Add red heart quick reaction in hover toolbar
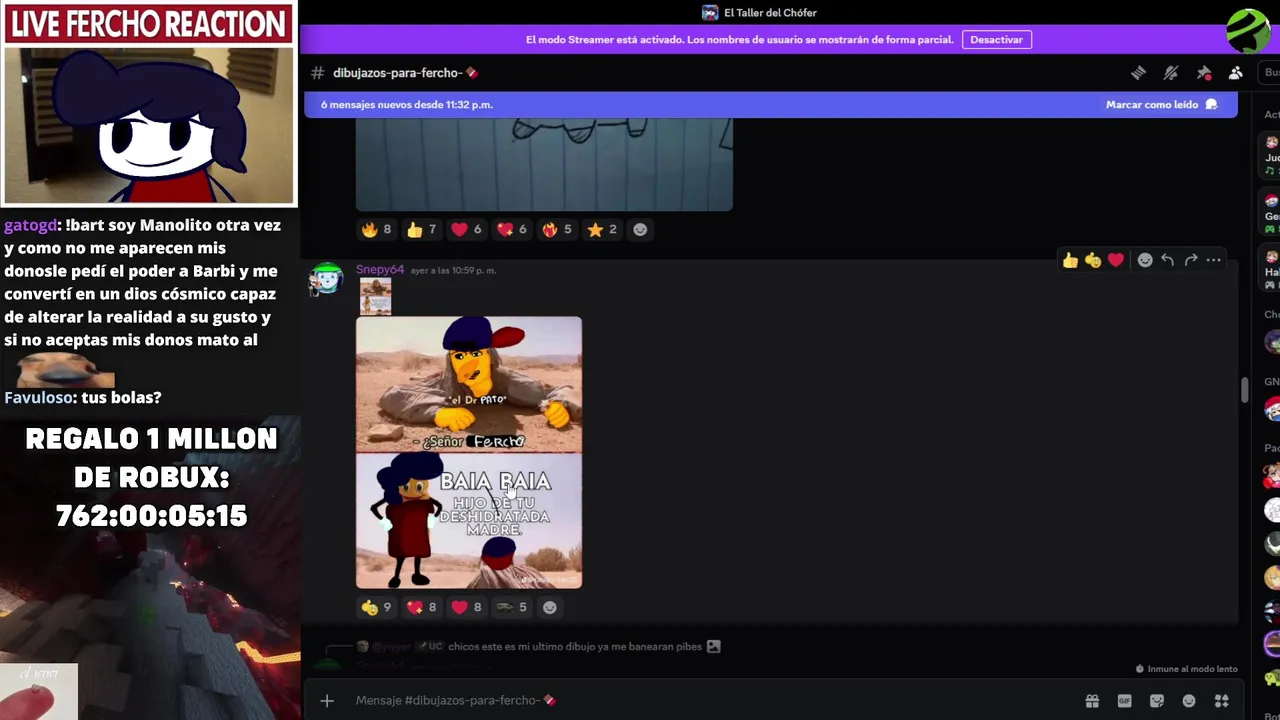 point(1116,260)
